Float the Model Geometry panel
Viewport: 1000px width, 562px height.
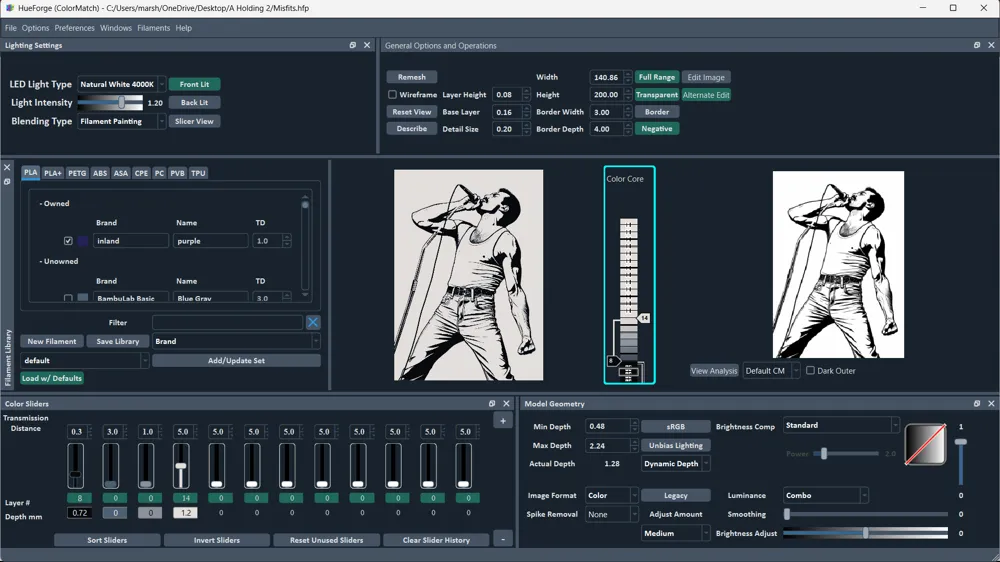pyautogui.click(x=977, y=404)
